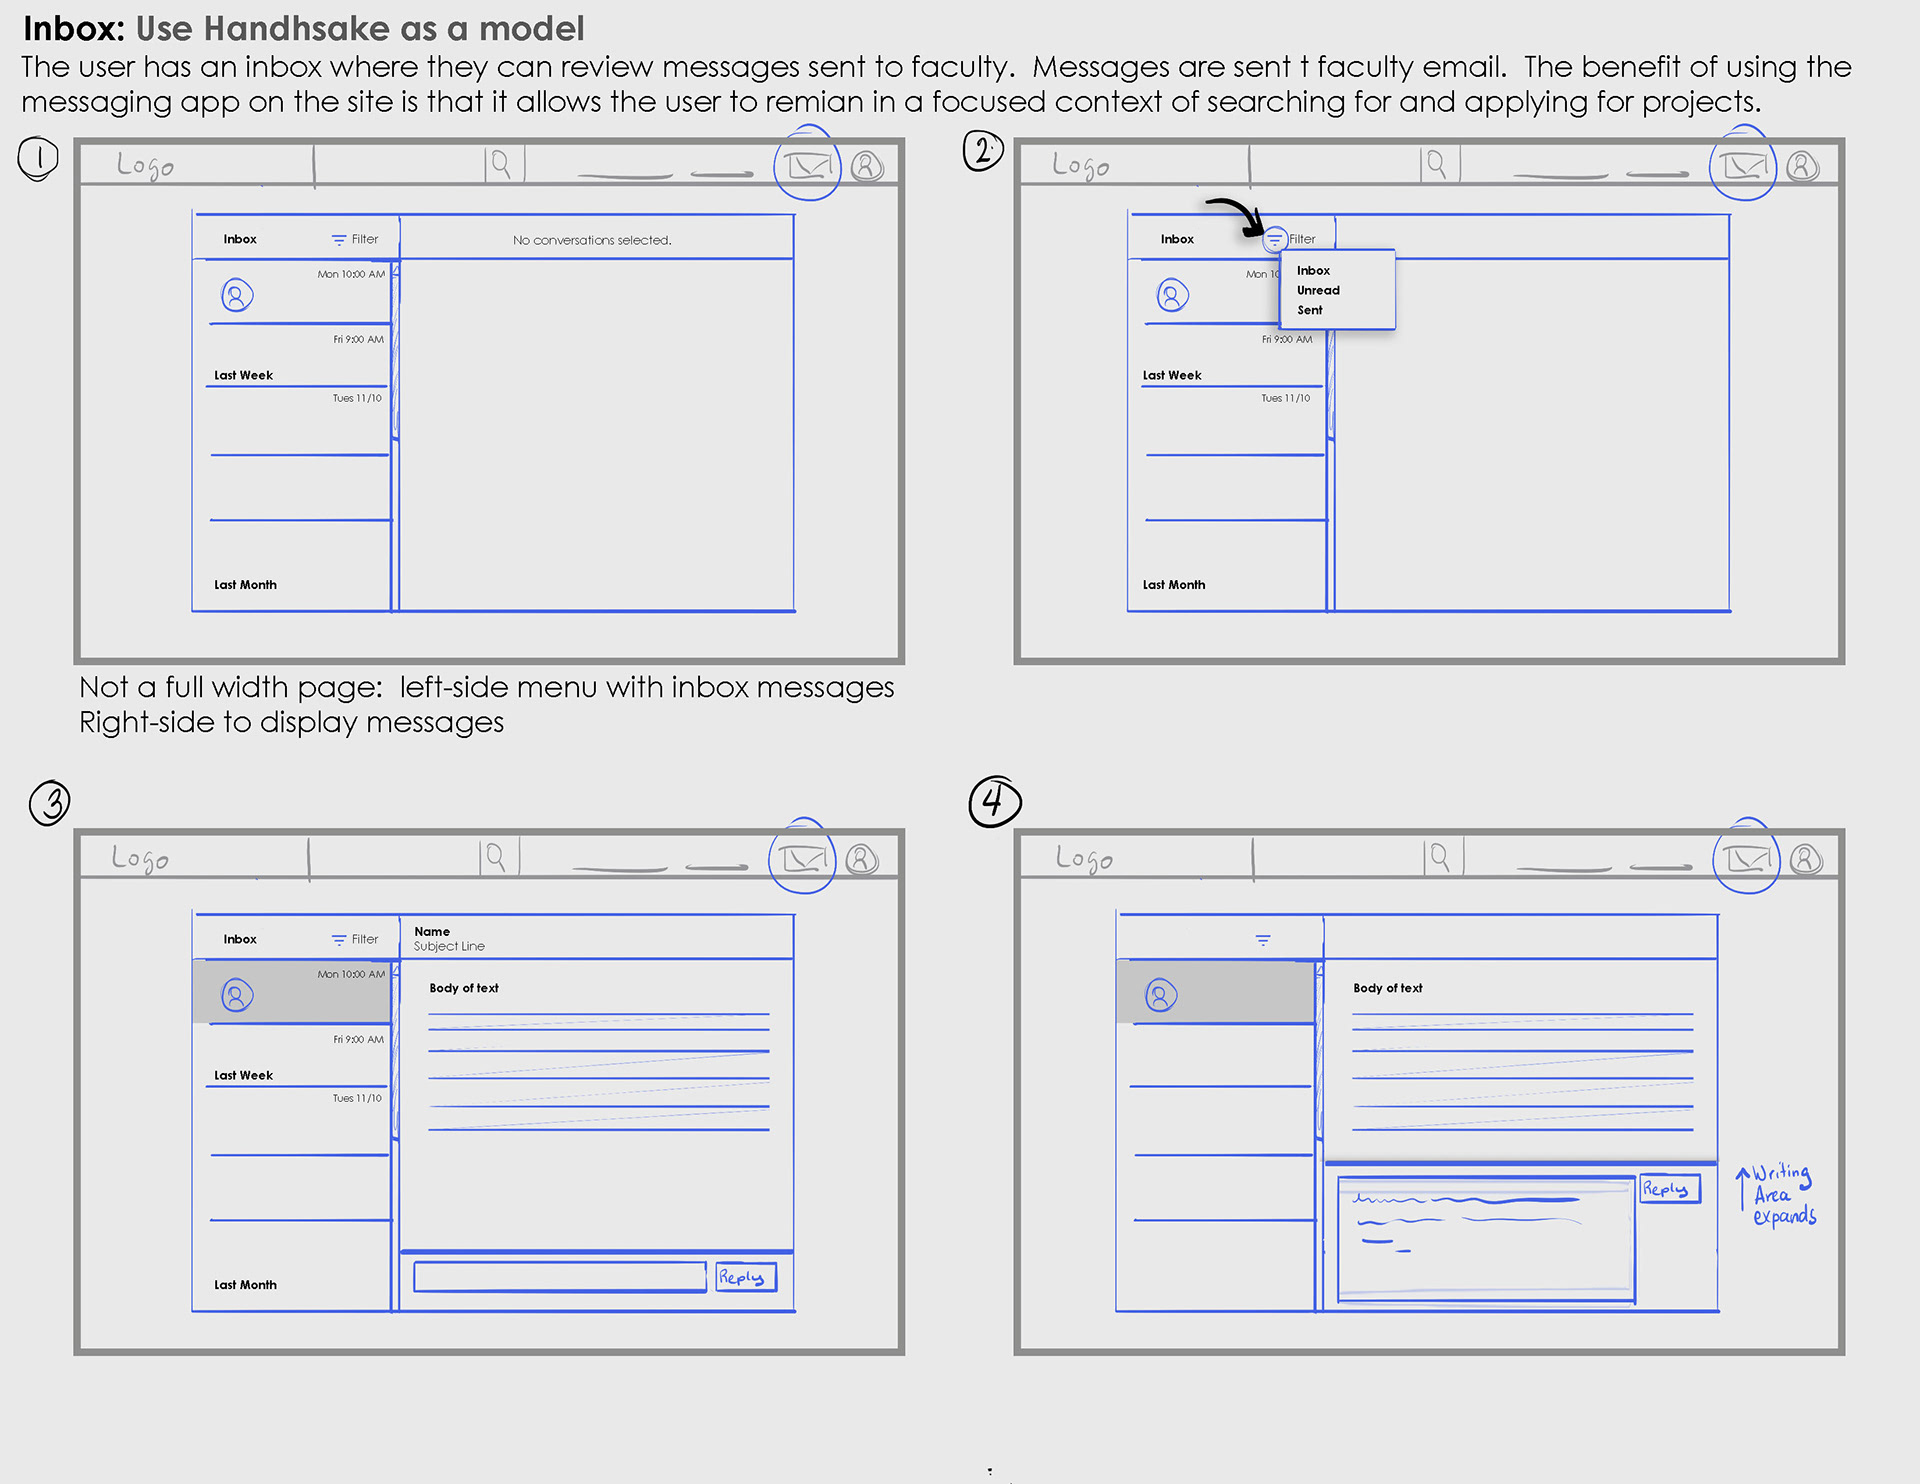Image resolution: width=1920 pixels, height=1484 pixels.
Task: Click the profile avatar icon in wireframe 4 header
Action: pyautogui.click(x=1806, y=858)
